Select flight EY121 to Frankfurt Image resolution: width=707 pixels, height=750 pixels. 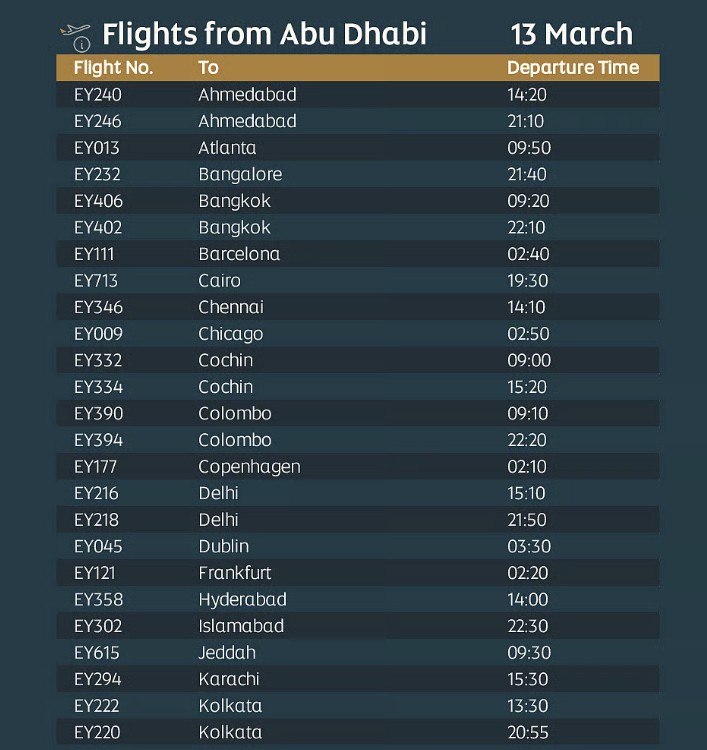[x=358, y=573]
